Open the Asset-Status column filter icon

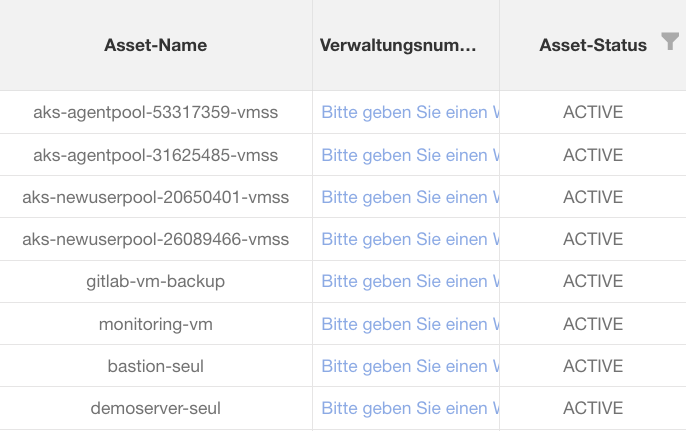(x=670, y=42)
